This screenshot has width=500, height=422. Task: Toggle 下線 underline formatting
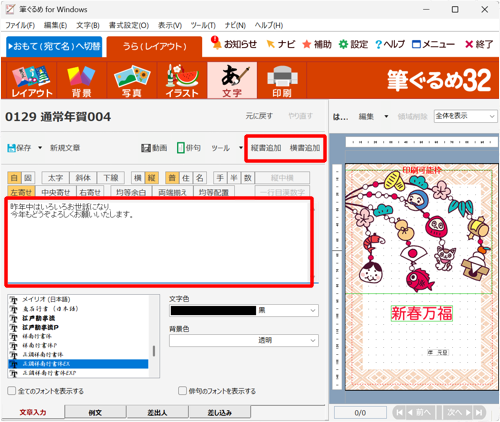pos(111,178)
